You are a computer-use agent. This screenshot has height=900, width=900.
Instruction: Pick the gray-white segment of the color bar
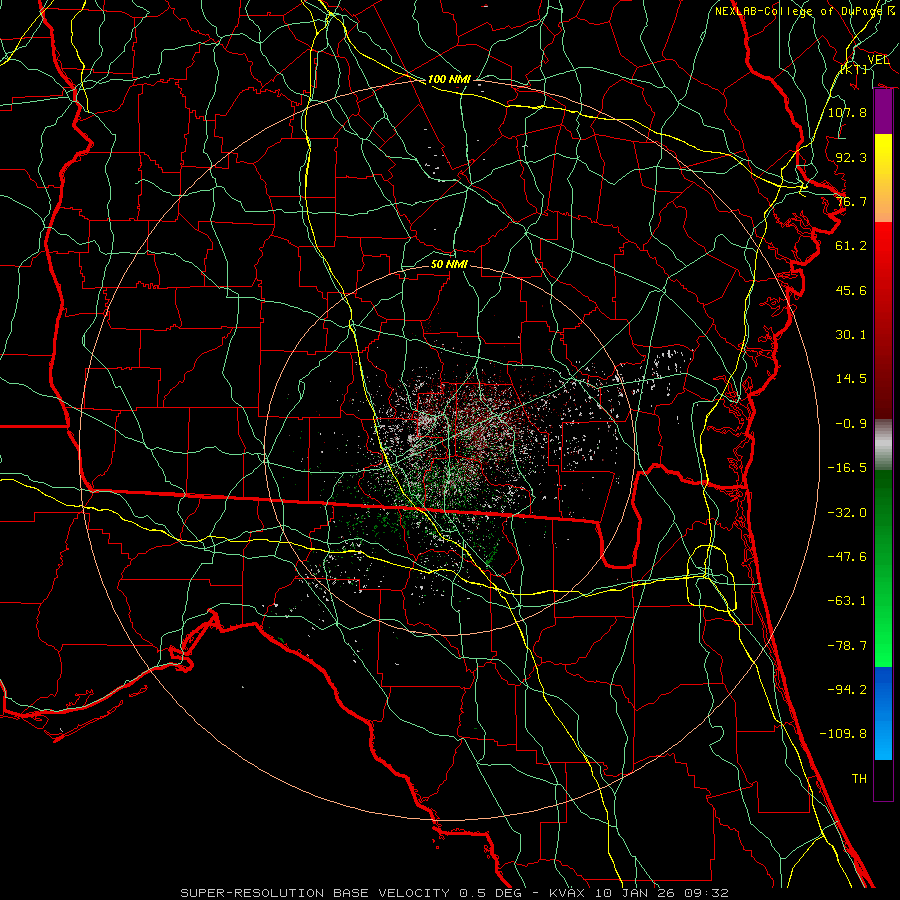click(883, 445)
